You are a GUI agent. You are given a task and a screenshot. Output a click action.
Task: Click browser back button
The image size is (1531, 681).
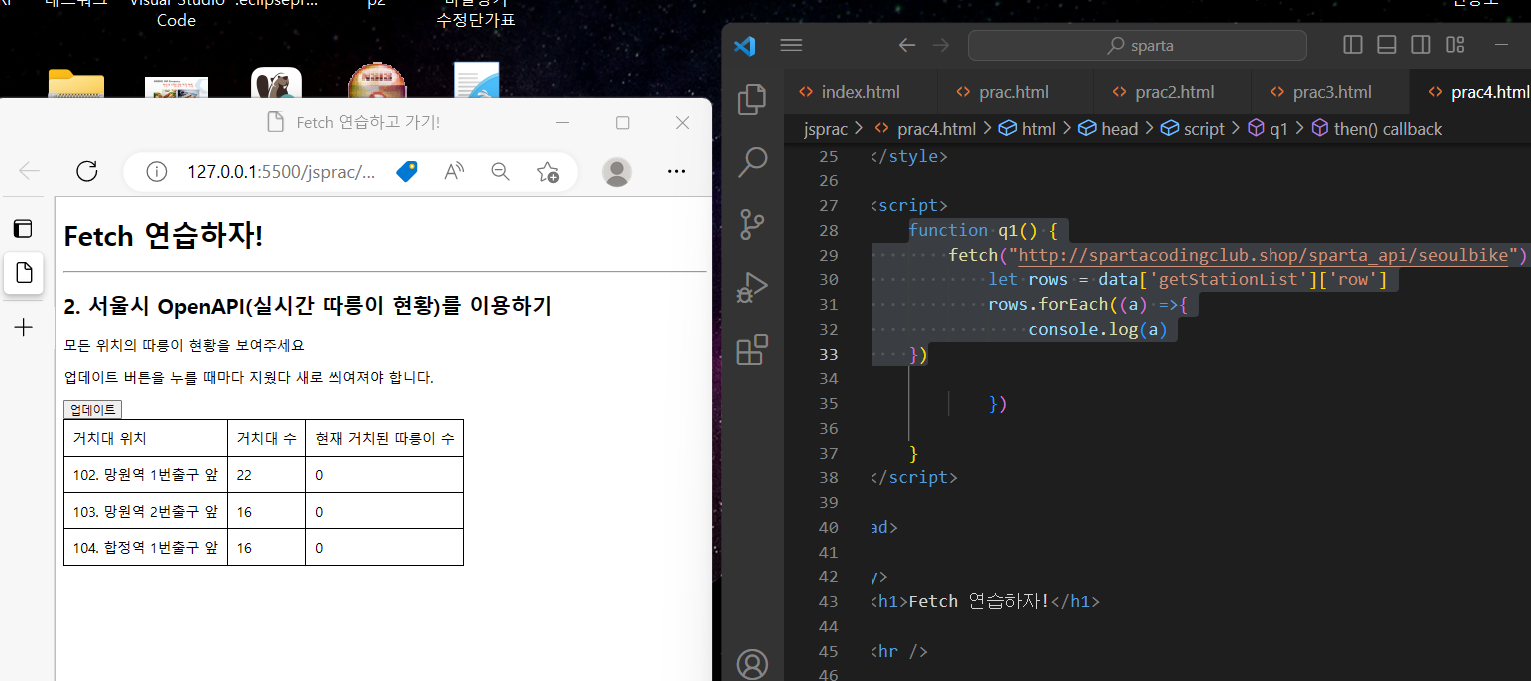click(x=30, y=171)
